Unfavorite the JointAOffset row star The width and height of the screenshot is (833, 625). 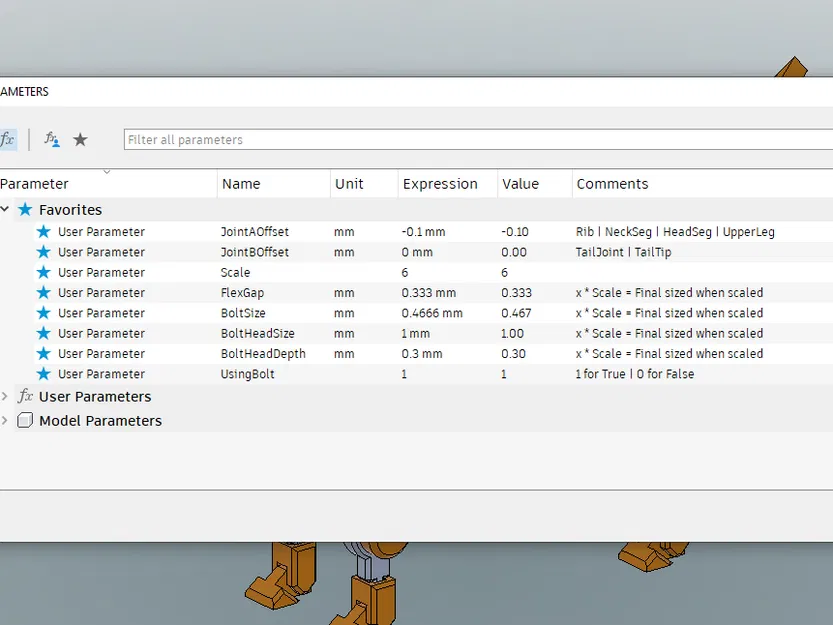click(x=44, y=232)
